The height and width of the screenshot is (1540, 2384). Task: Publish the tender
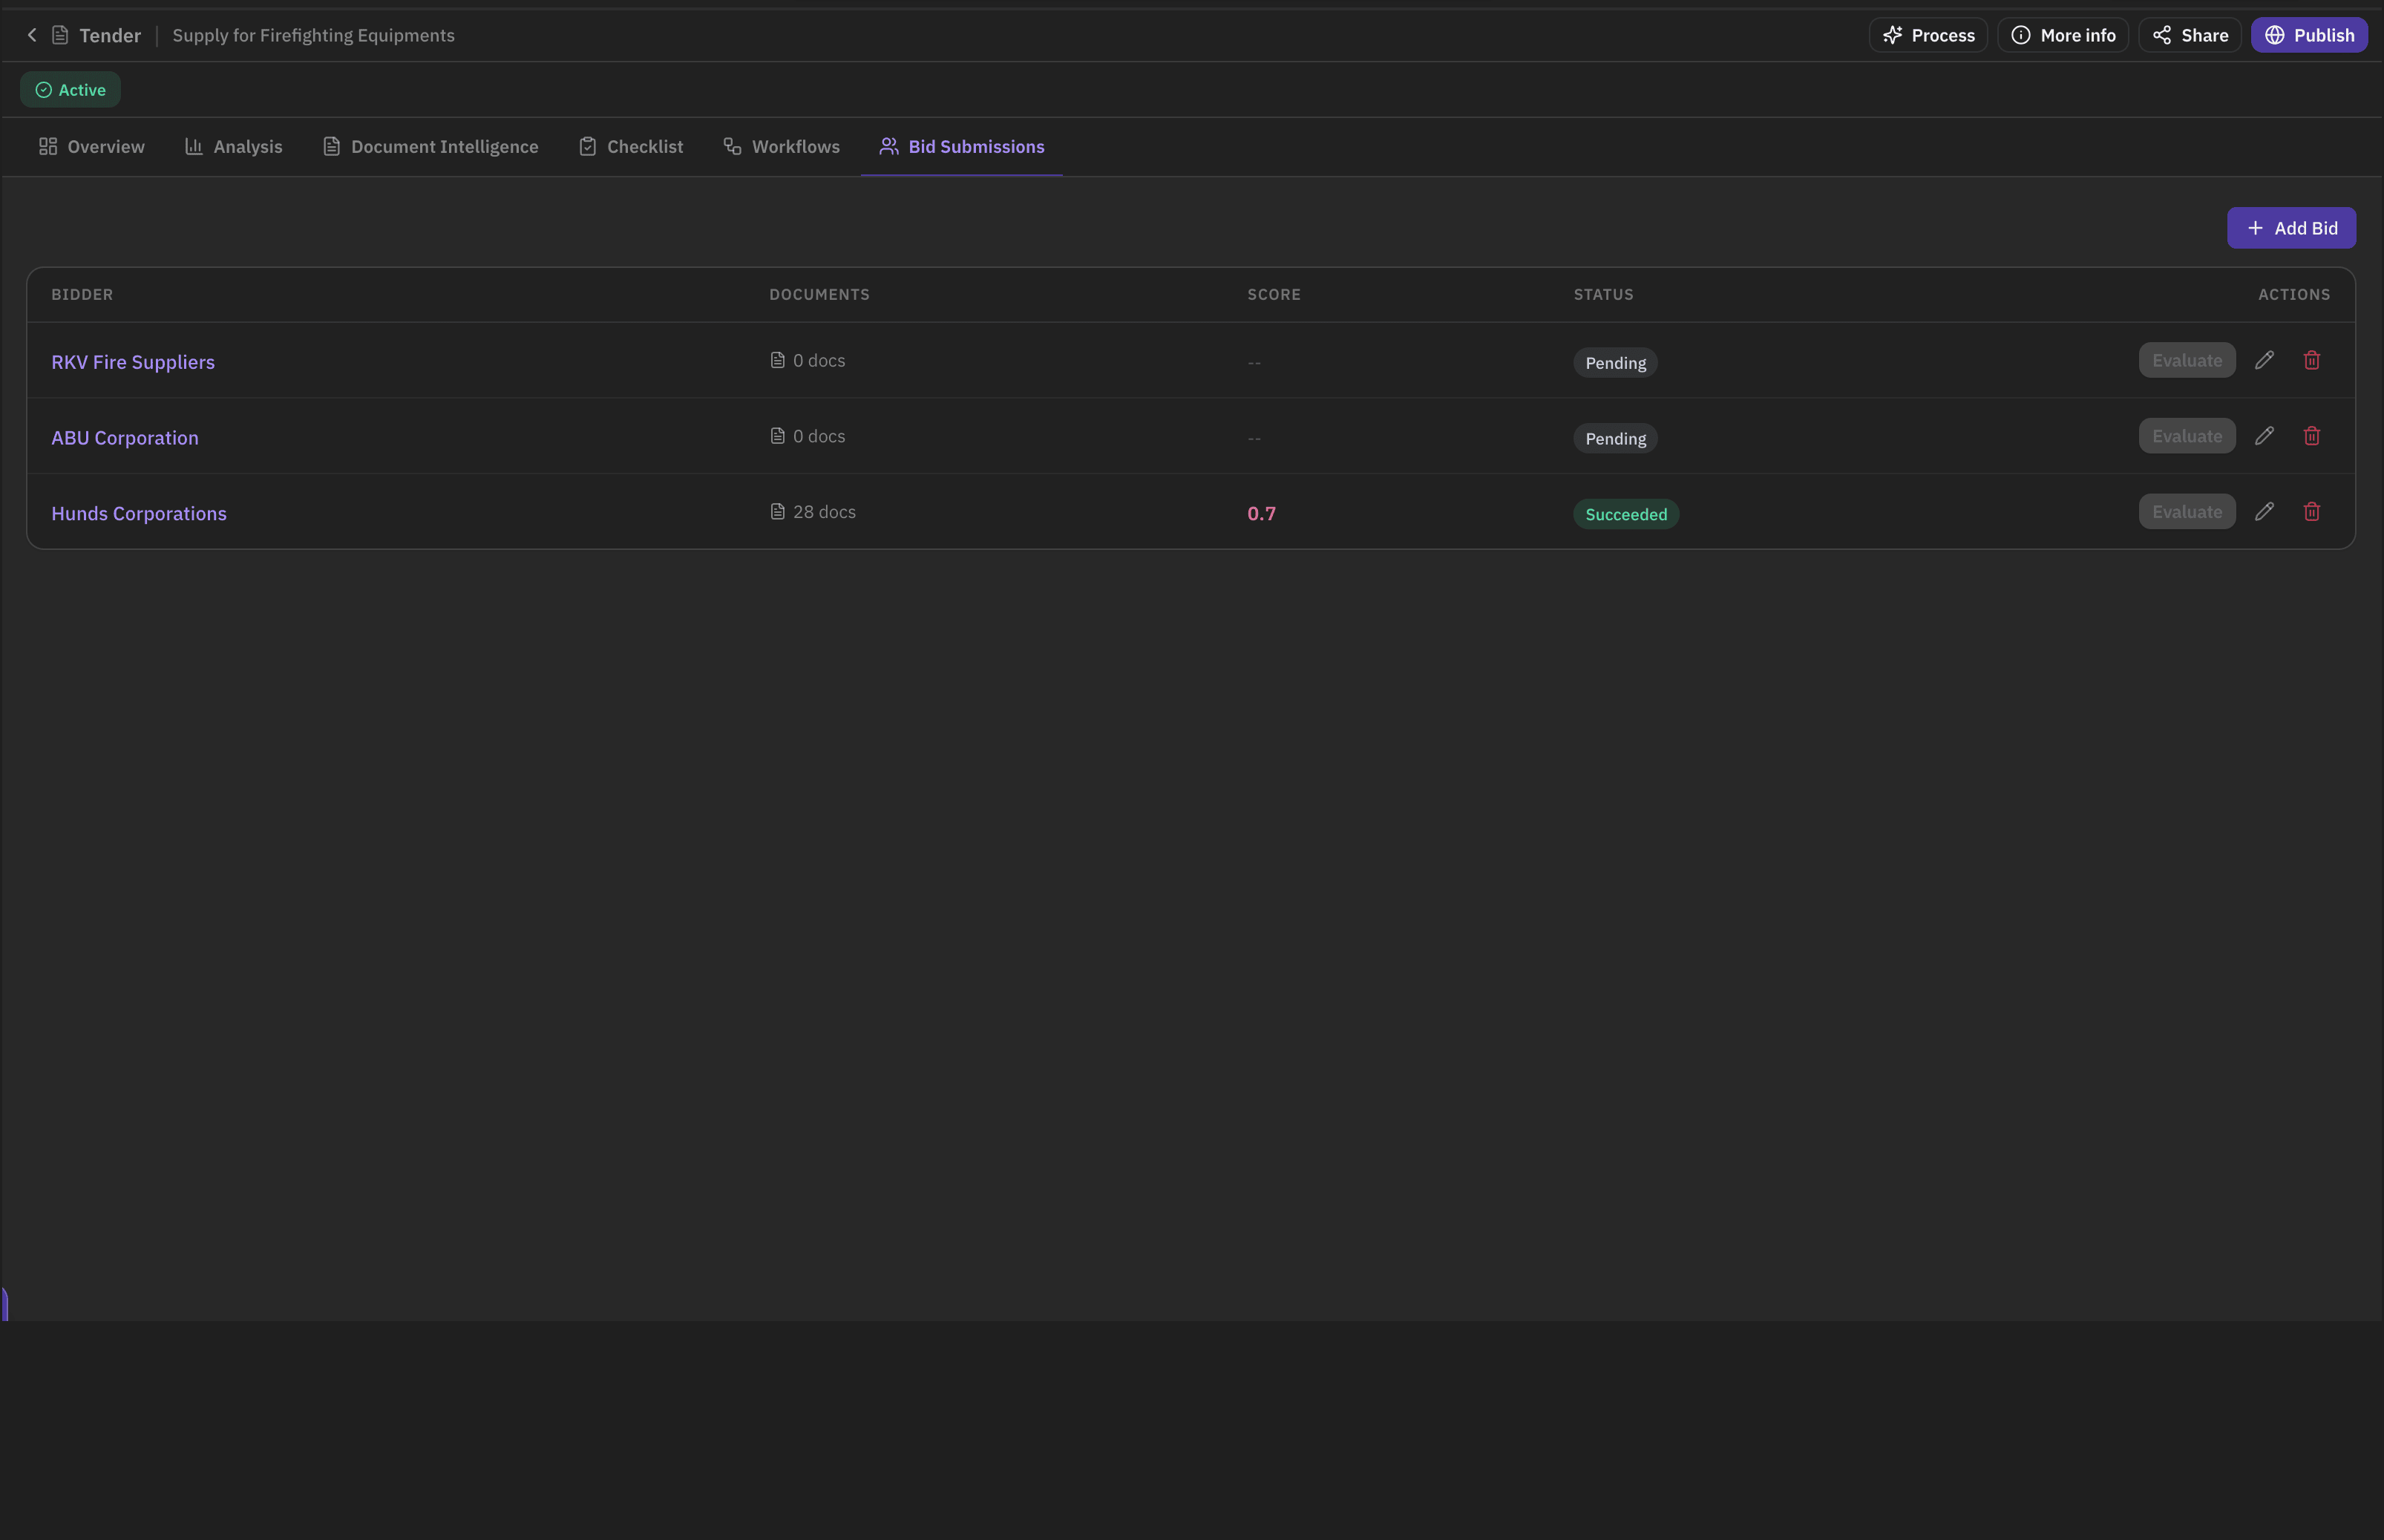[x=2309, y=35]
